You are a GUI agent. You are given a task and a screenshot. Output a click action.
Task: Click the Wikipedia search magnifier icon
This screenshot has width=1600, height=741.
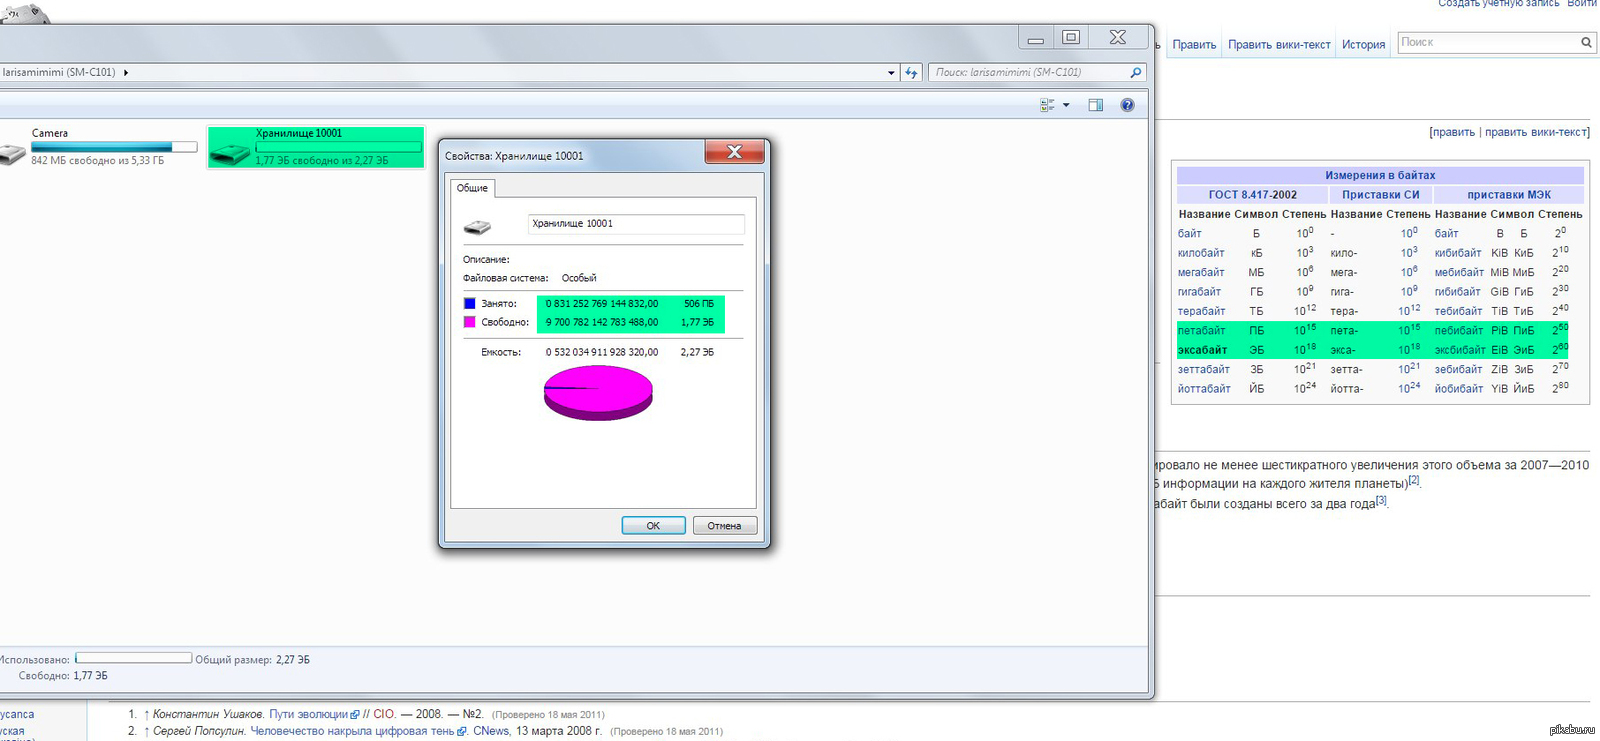click(x=1586, y=42)
